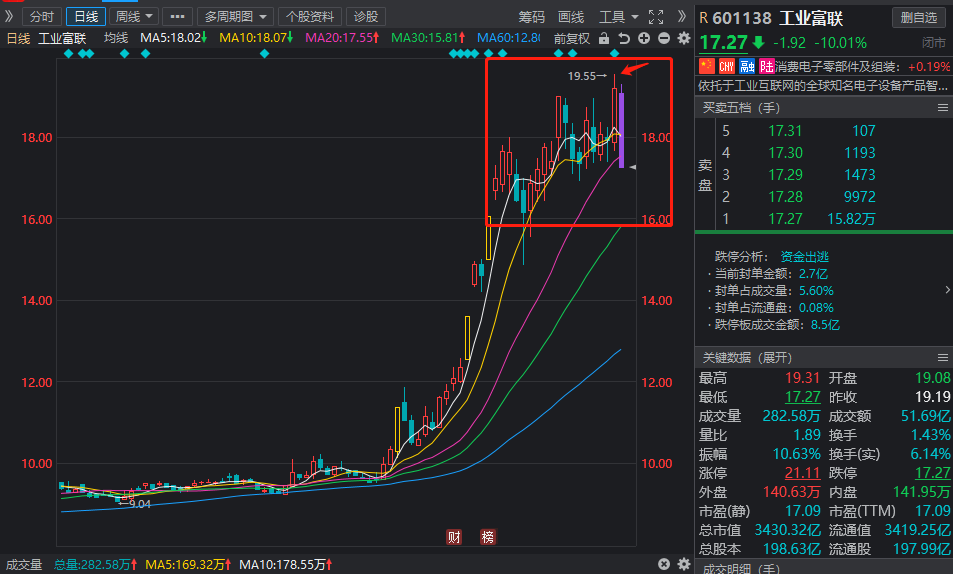Image resolution: width=953 pixels, height=574 pixels.
Task: Click the fullscreen expand icon in toolbar
Action: (x=656, y=16)
